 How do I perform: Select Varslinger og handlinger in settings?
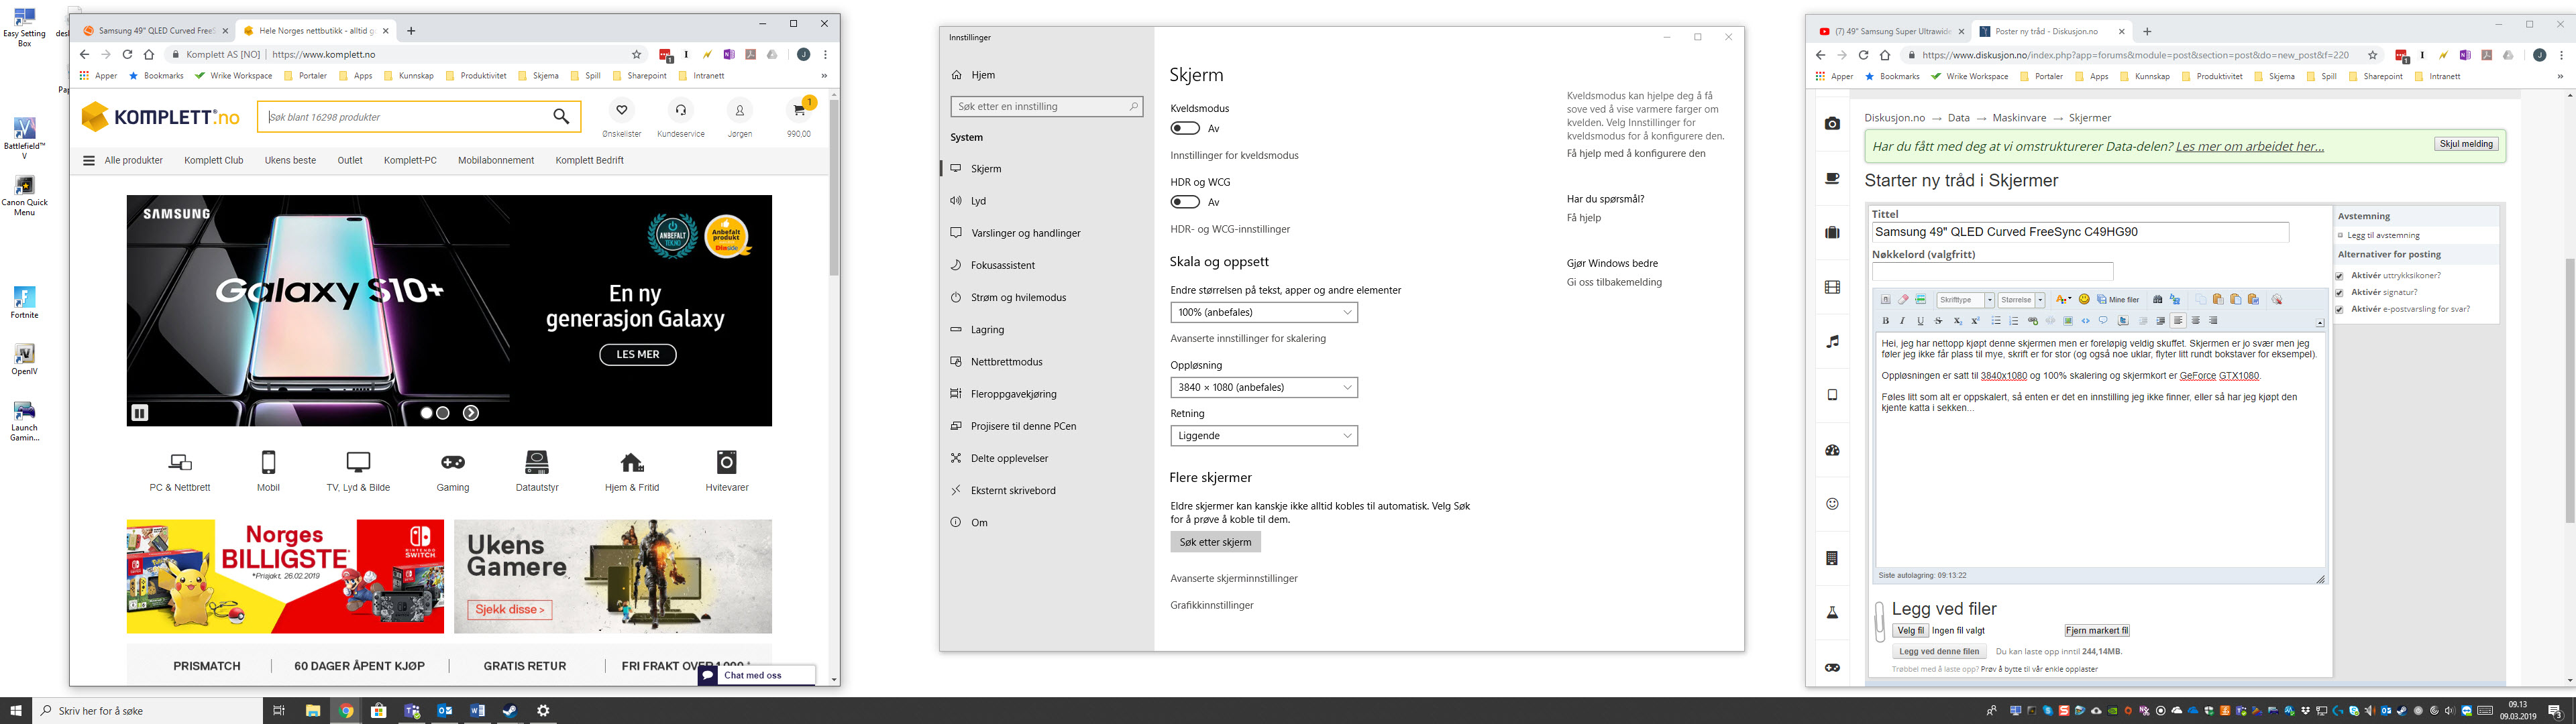[x=1046, y=233]
